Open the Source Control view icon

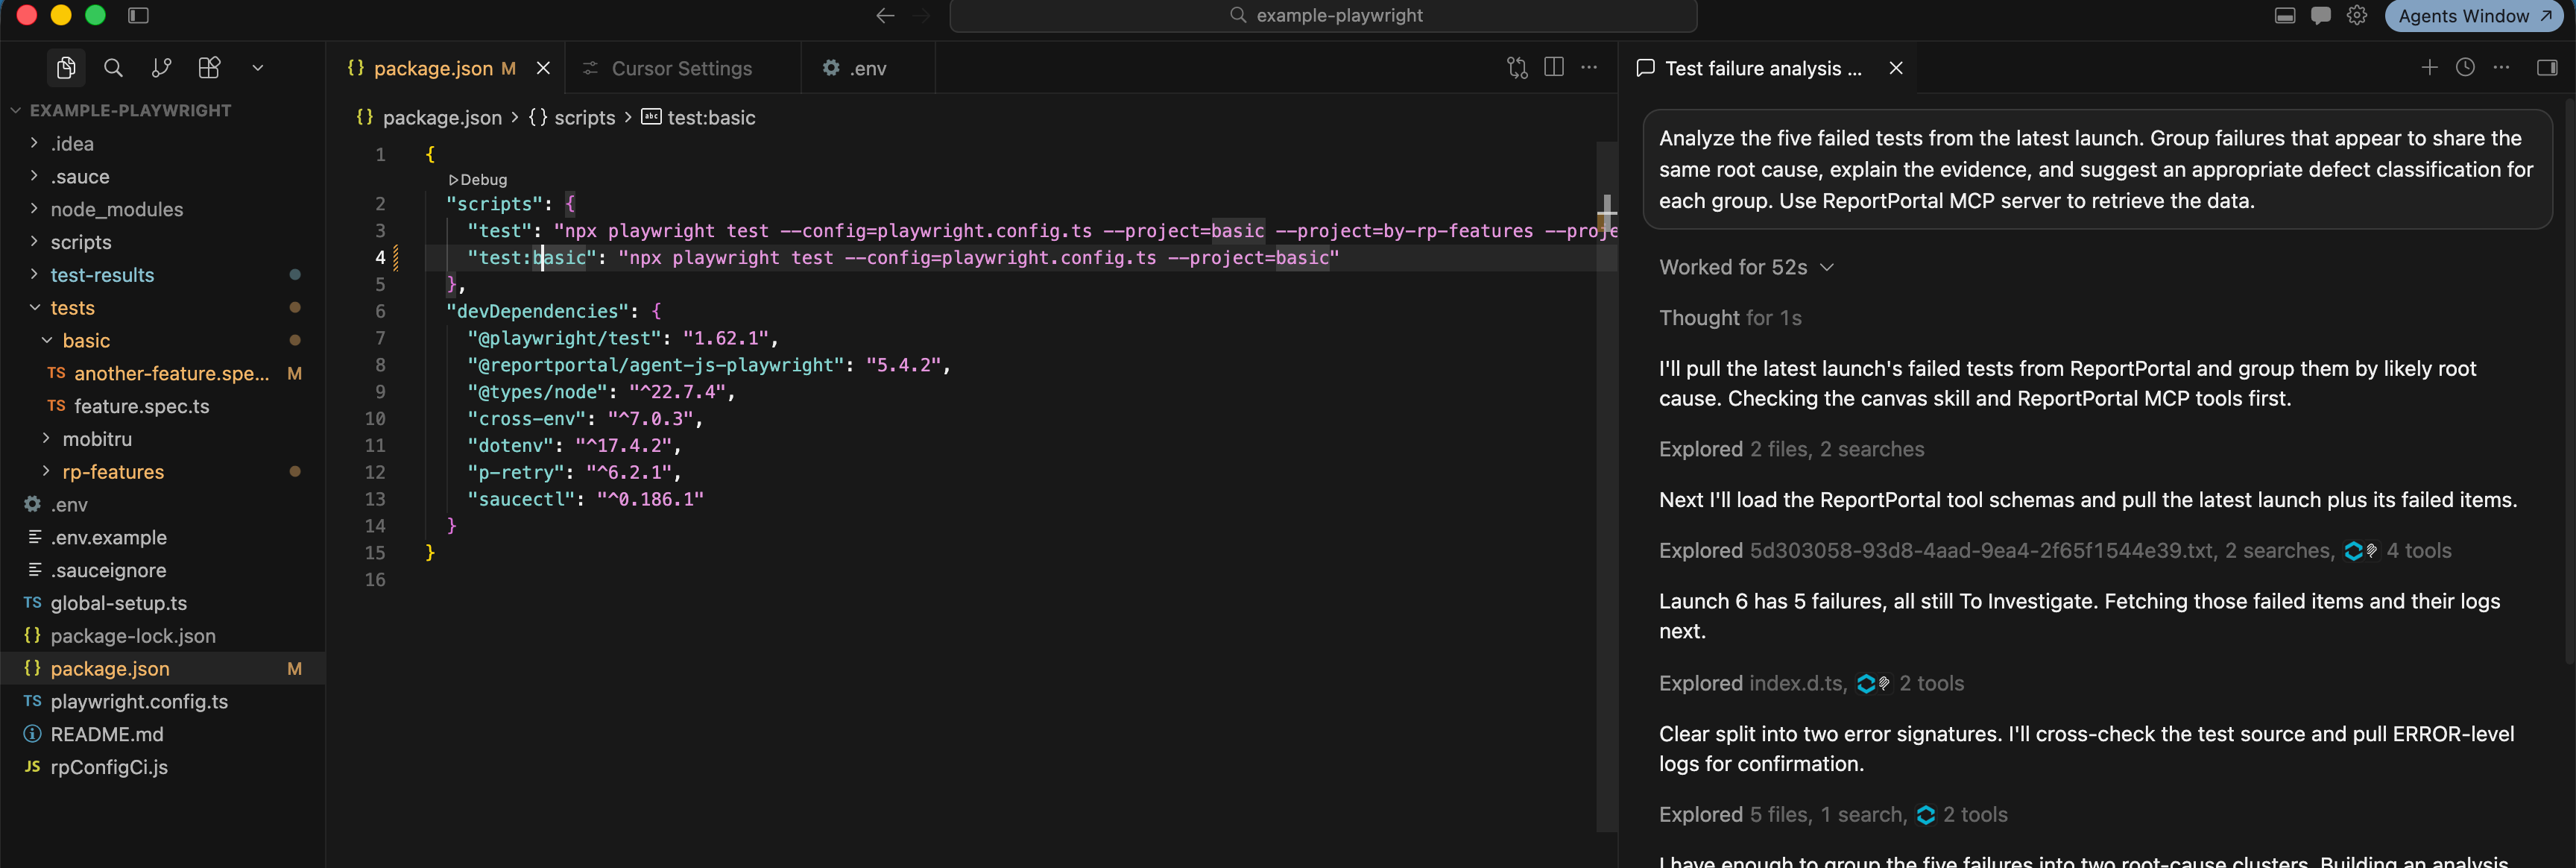point(161,68)
